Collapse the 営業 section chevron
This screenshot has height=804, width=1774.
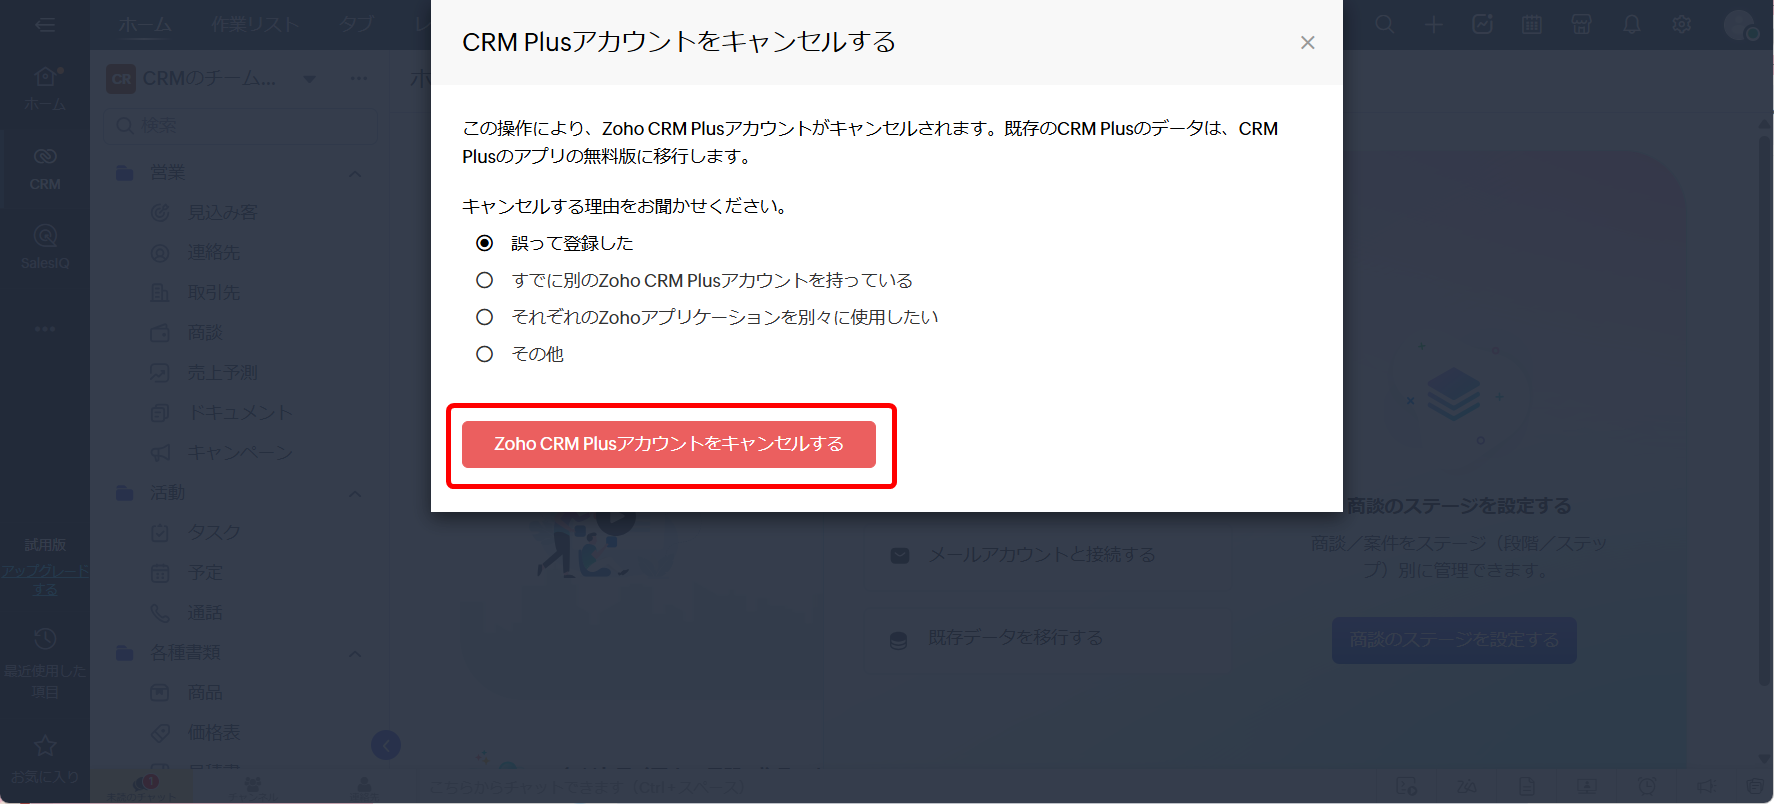pyautogui.click(x=355, y=173)
